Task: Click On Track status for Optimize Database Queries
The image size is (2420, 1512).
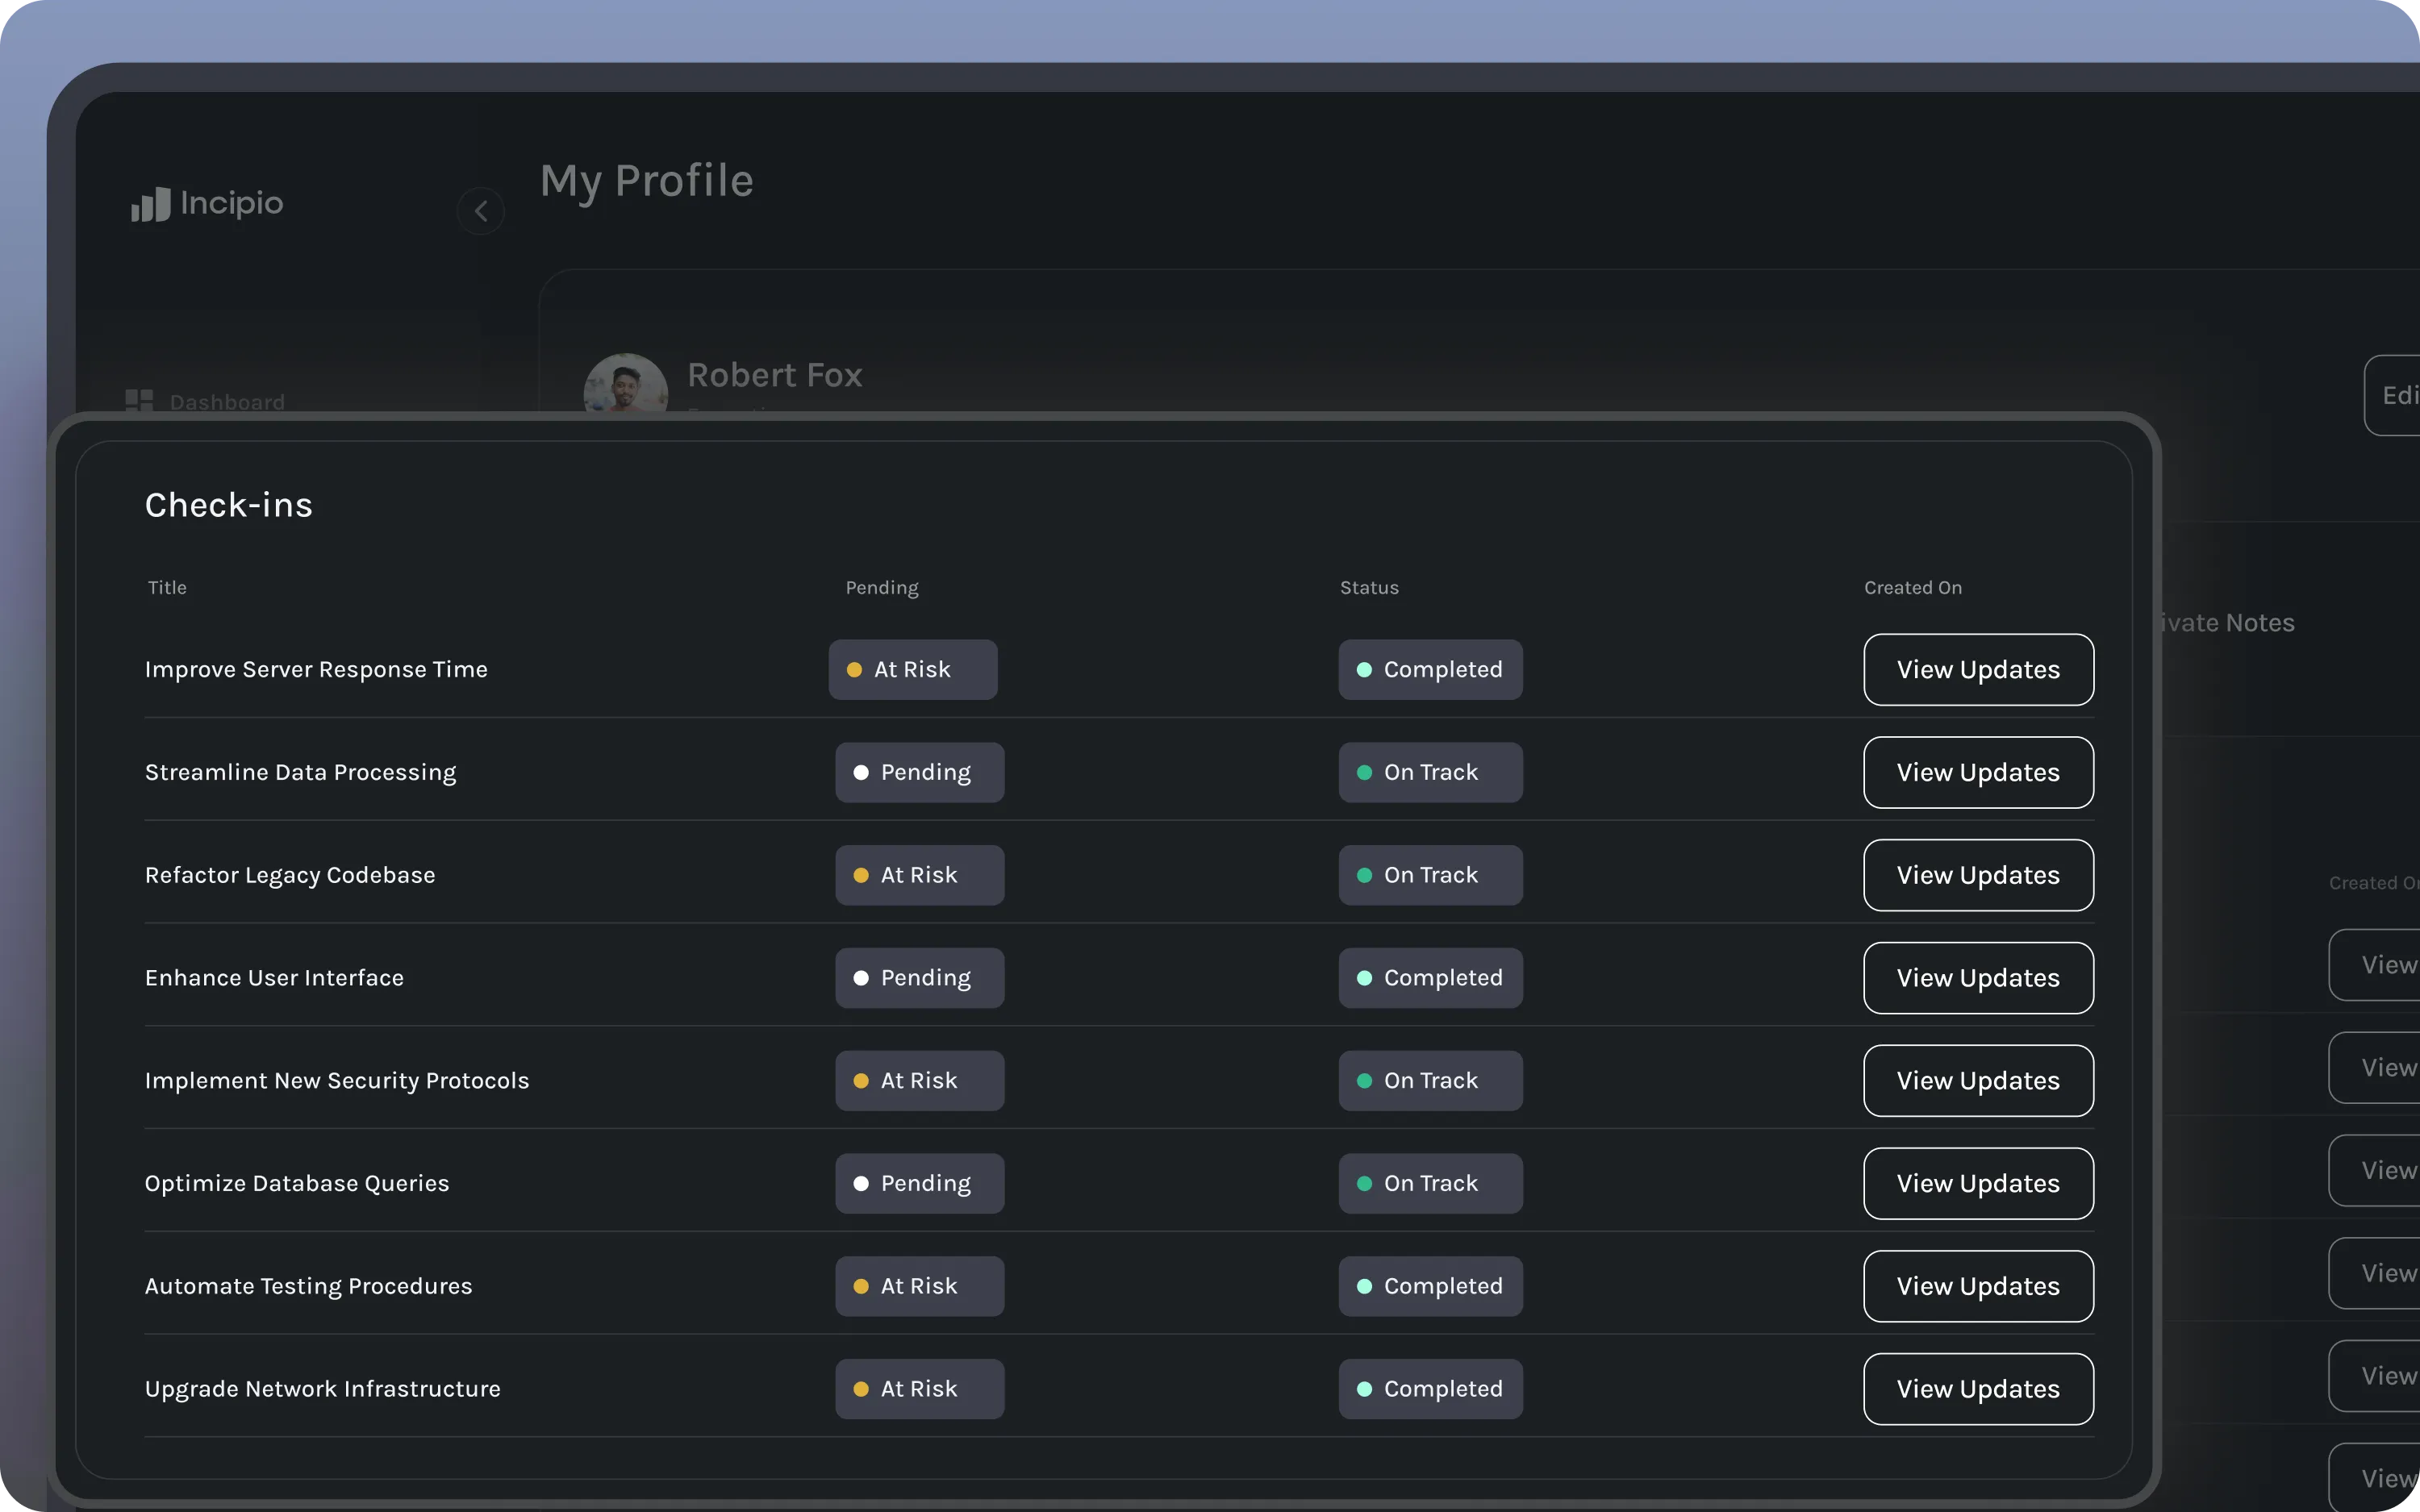Action: pyautogui.click(x=1430, y=1184)
